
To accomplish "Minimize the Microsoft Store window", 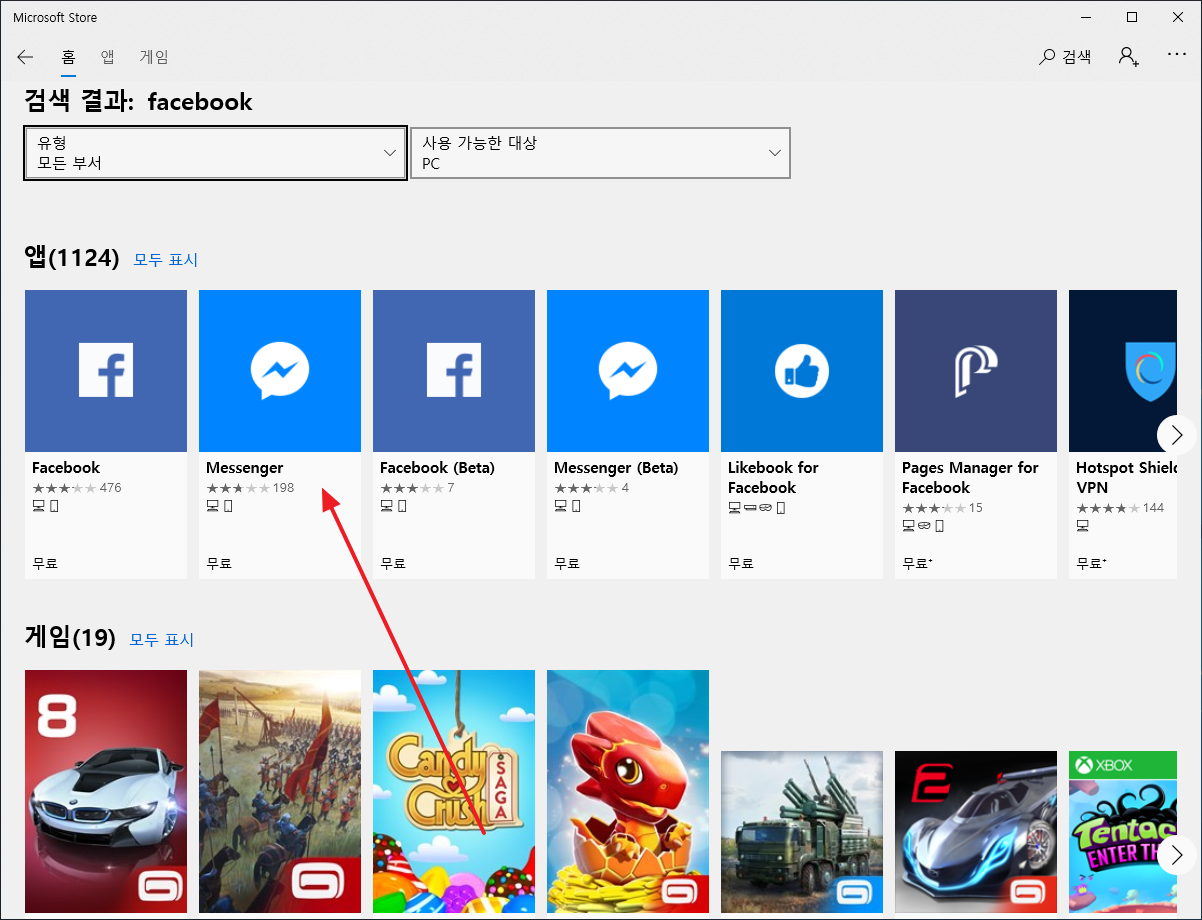I will pos(1086,17).
